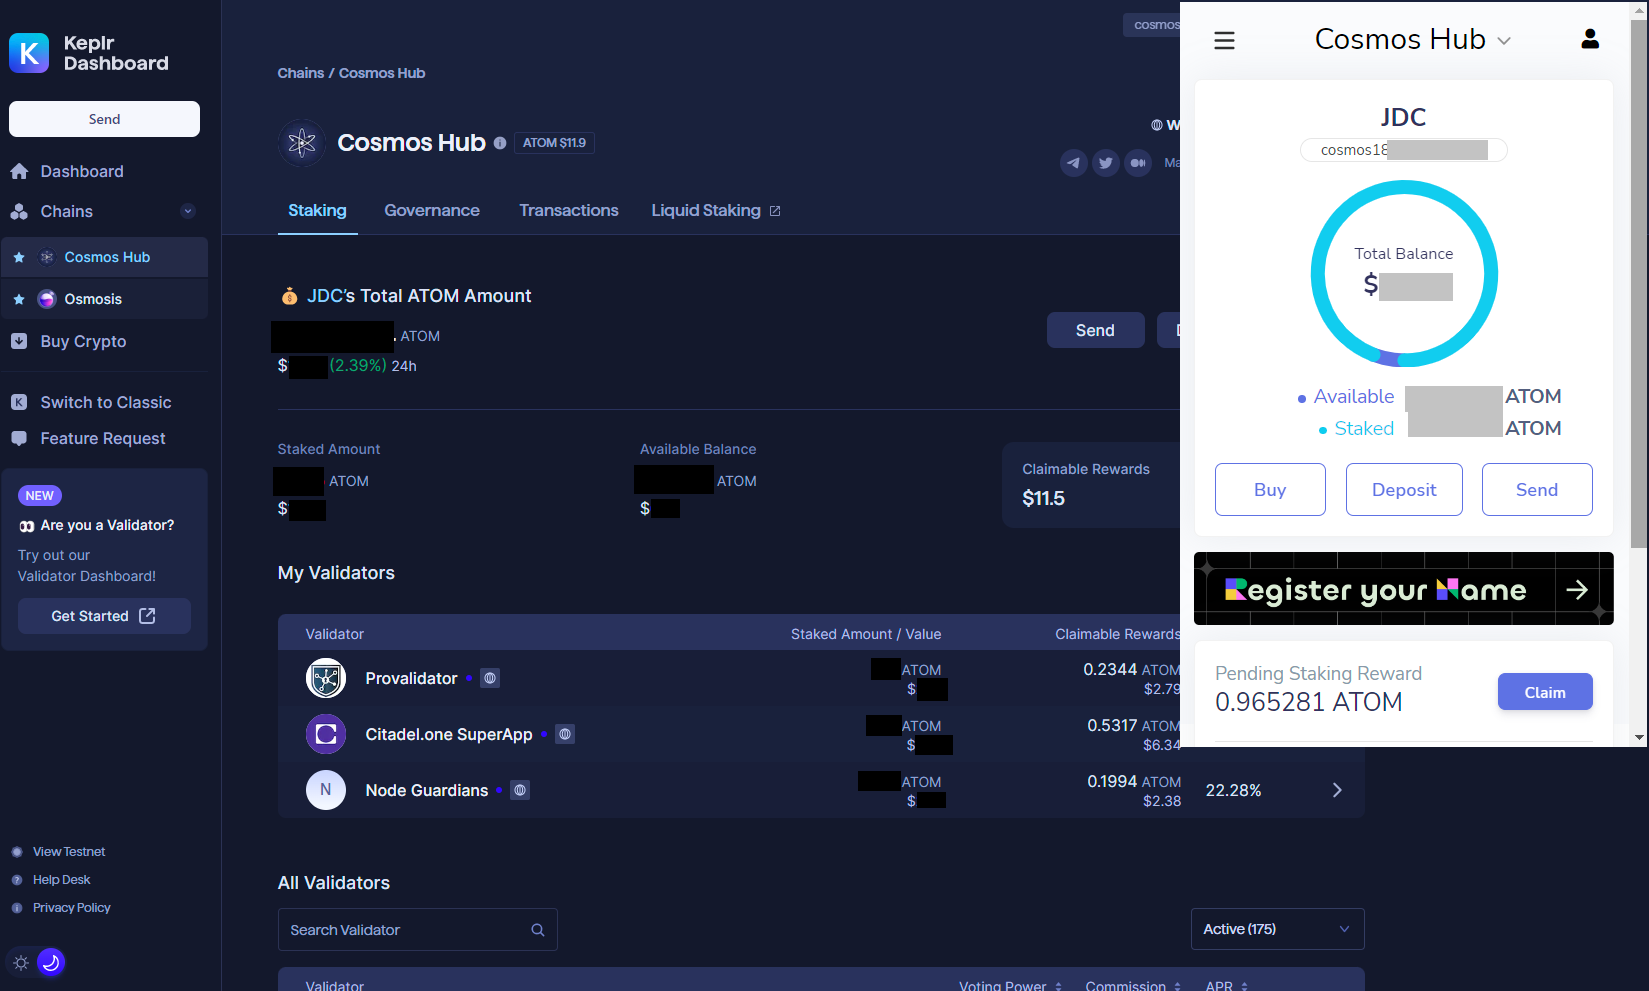Open the Help Desk link
The width and height of the screenshot is (1649, 991).
click(x=61, y=880)
